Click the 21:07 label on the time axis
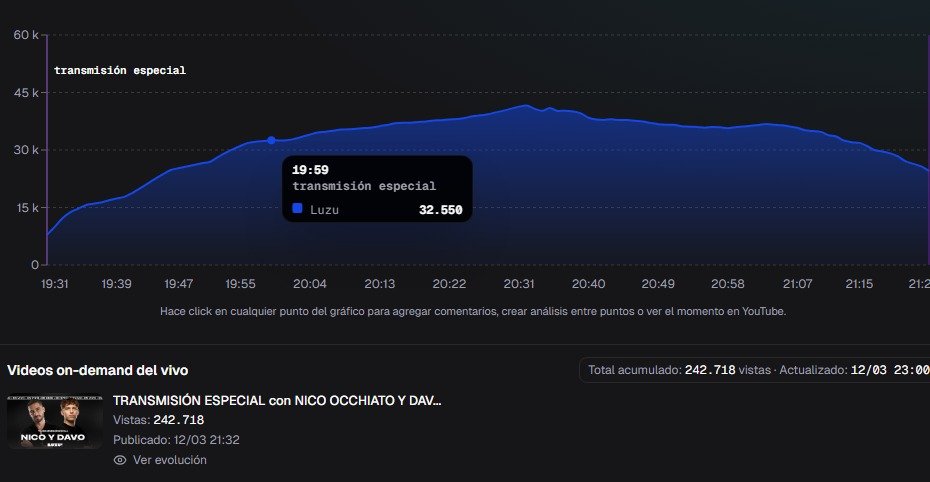 797,284
